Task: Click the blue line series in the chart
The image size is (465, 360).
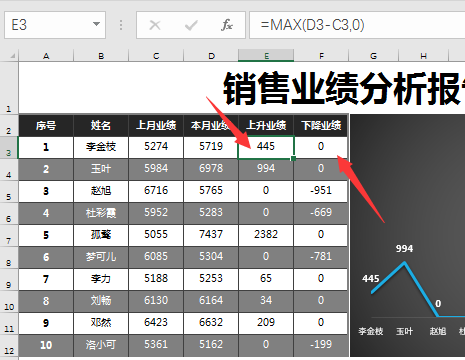Action: point(422,290)
